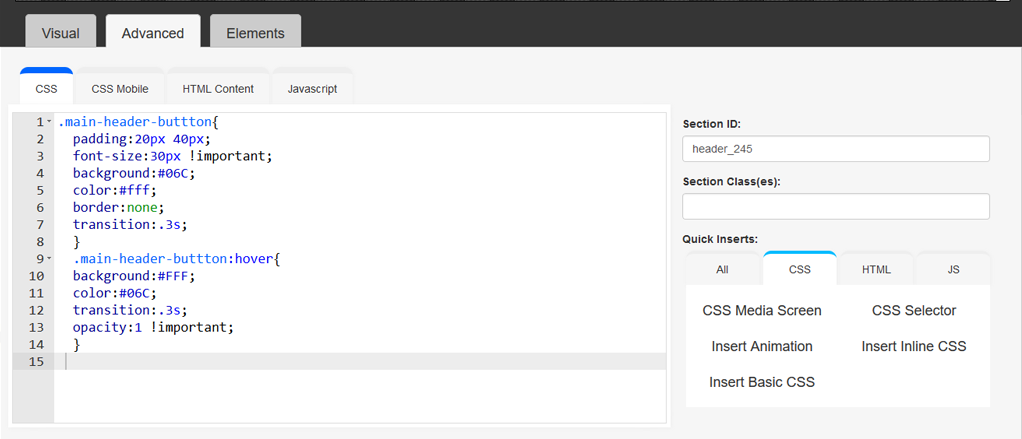
Task: Show HTML quick inserts
Action: coord(876,269)
